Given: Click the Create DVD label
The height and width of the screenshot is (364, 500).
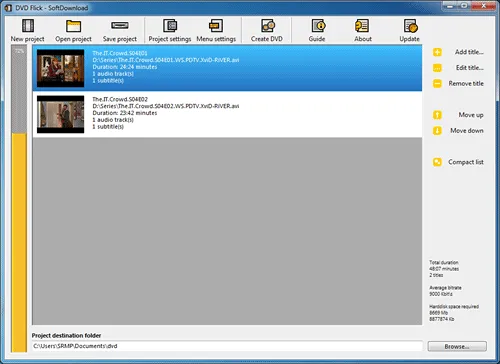Looking at the screenshot, I should pos(267,39).
